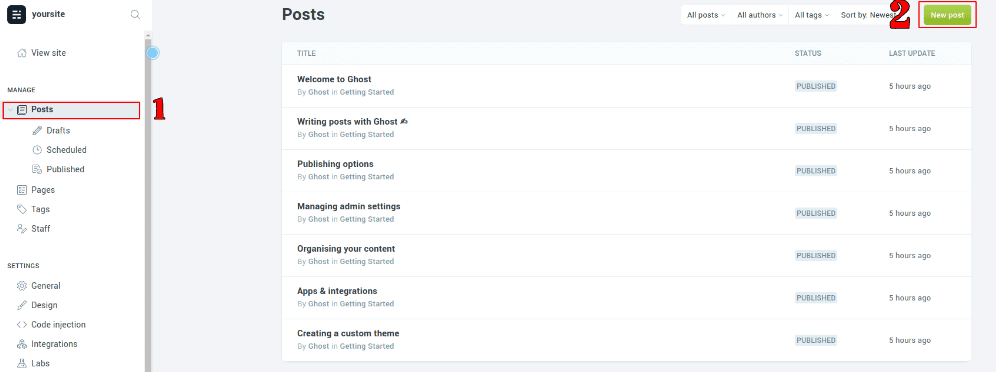Image resolution: width=996 pixels, height=372 pixels.
Task: Open the All authors filter dropdown
Action: (760, 15)
